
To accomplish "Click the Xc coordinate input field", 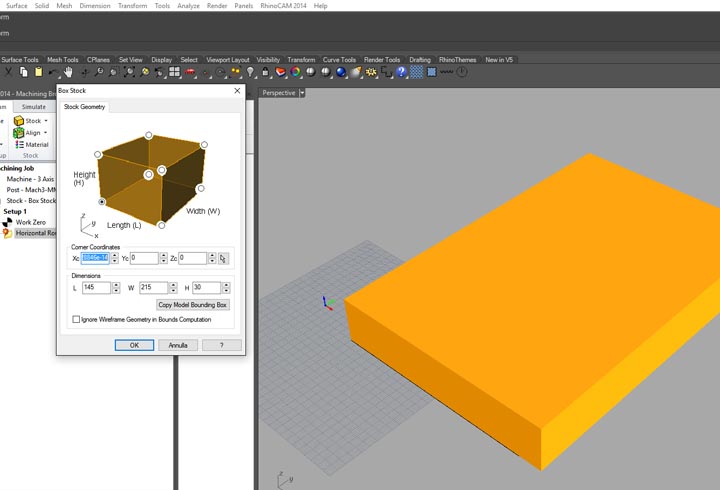I will tap(95, 258).
